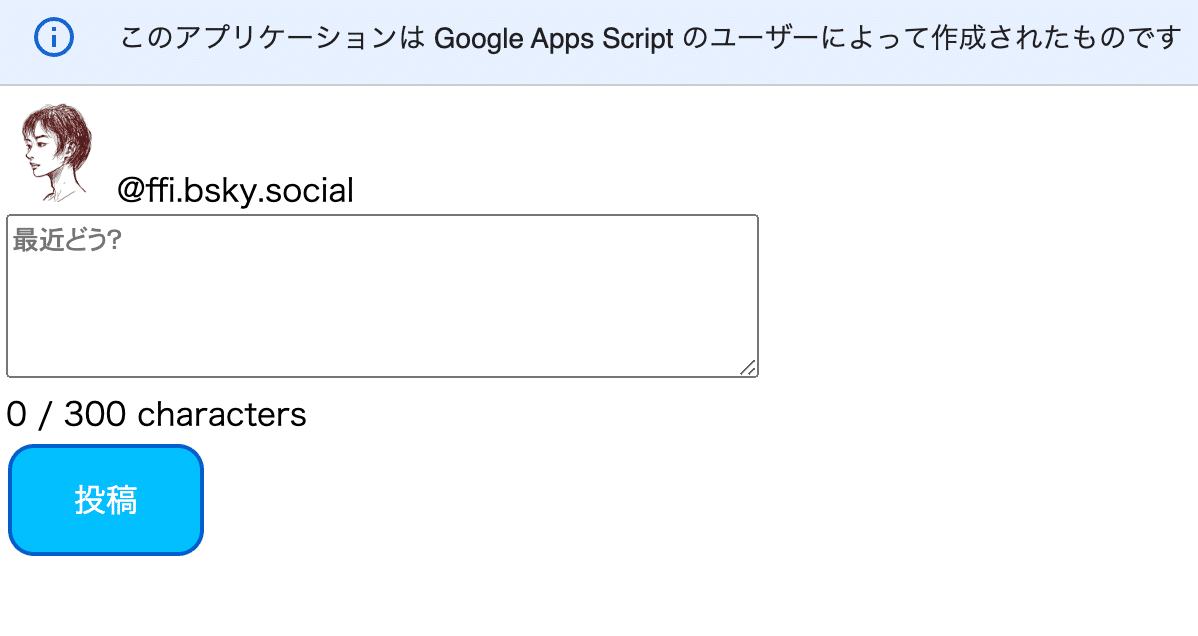Click the 最近どう? placeholder text
Viewport: 1198px width, 636px height.
point(67,241)
